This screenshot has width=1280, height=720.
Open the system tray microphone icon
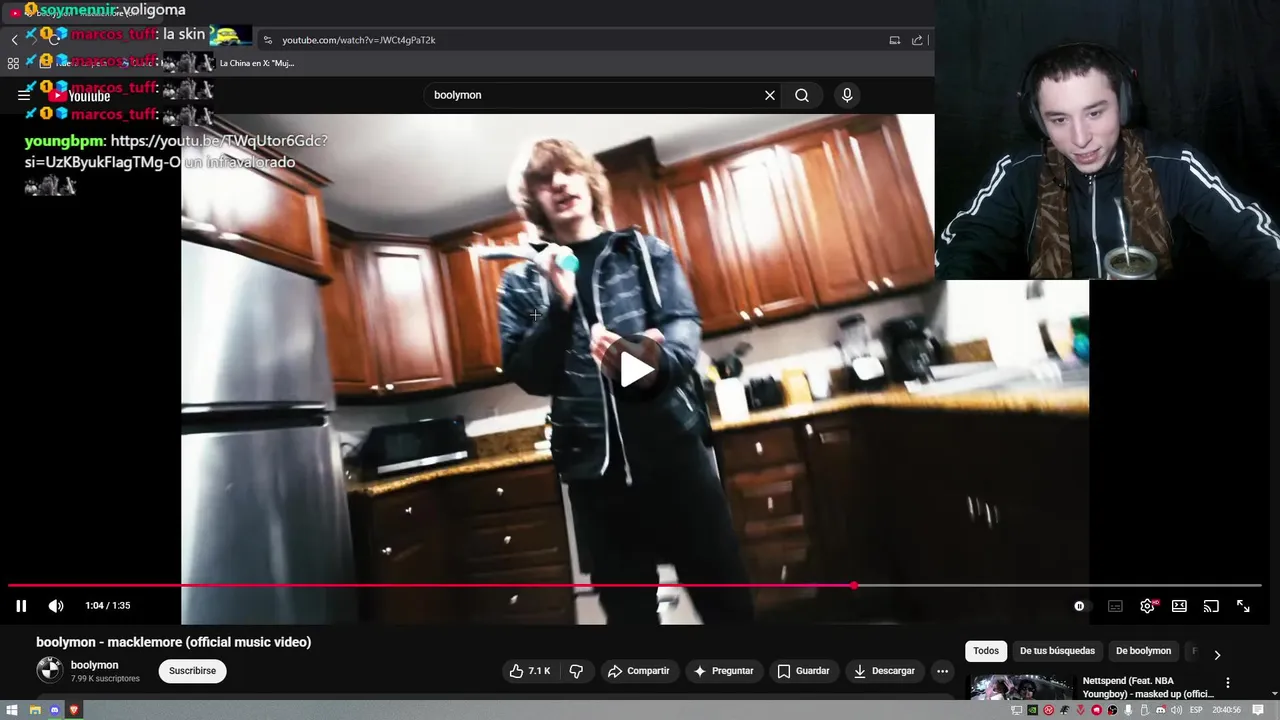point(1128,710)
